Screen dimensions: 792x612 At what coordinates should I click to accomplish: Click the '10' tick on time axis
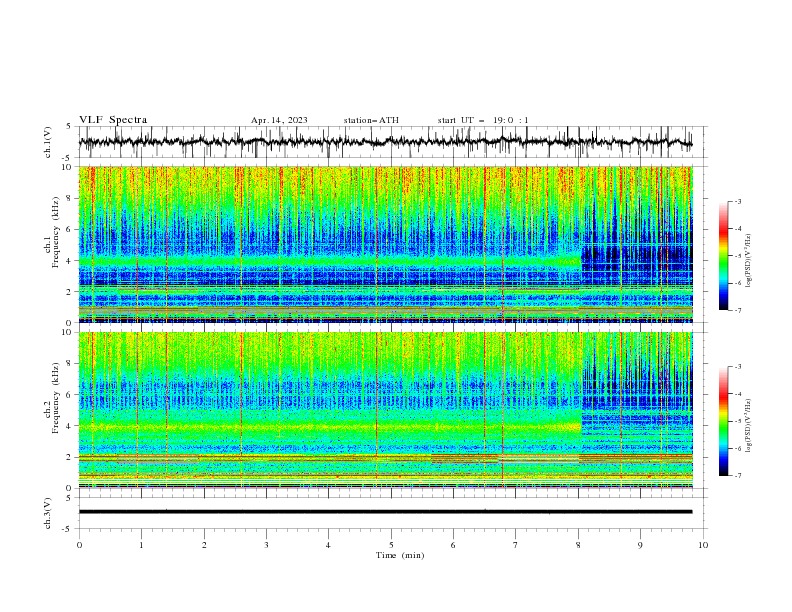click(703, 545)
